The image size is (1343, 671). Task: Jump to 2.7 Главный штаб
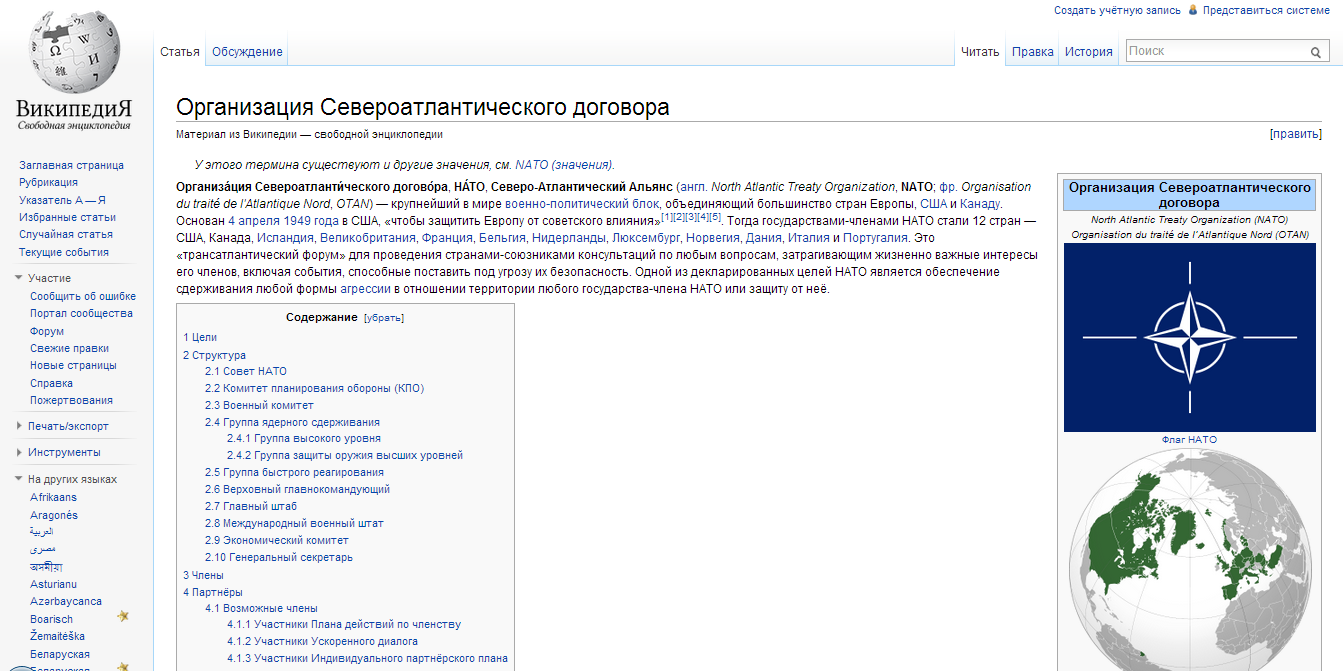point(251,506)
